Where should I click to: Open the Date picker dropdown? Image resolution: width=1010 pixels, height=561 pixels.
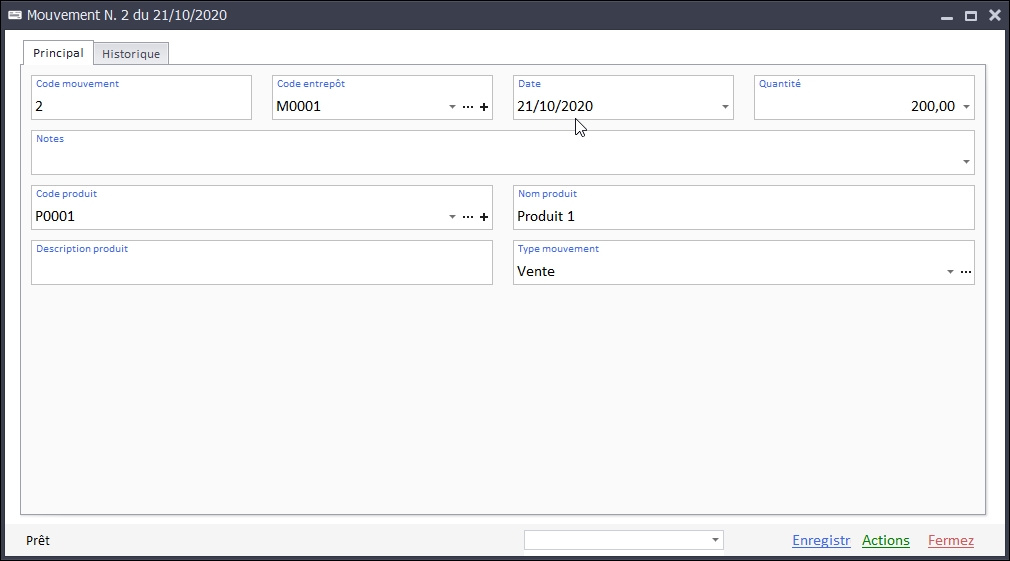[725, 107]
